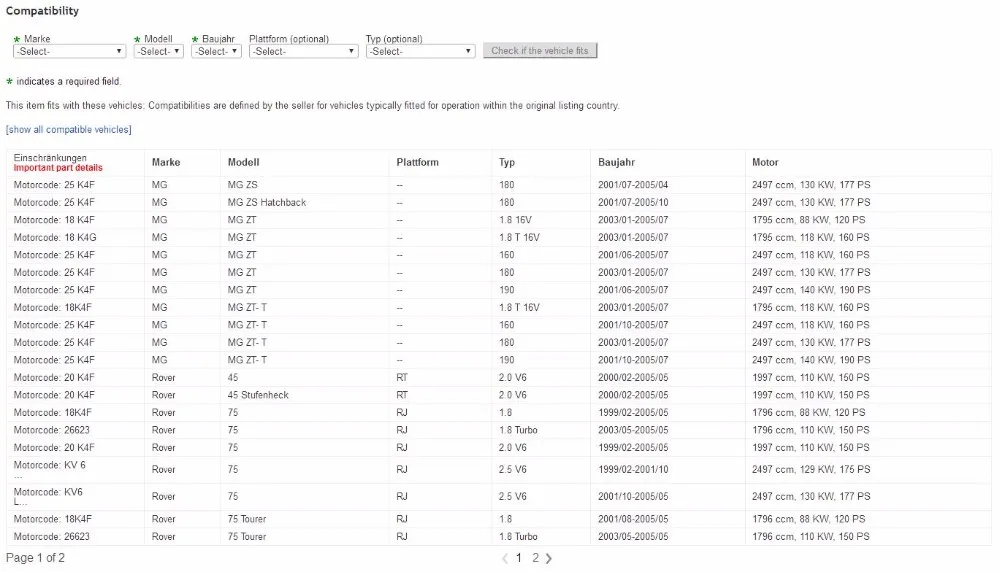Click the show all compatible vehicles link
The image size is (1000, 572).
click(x=68, y=129)
